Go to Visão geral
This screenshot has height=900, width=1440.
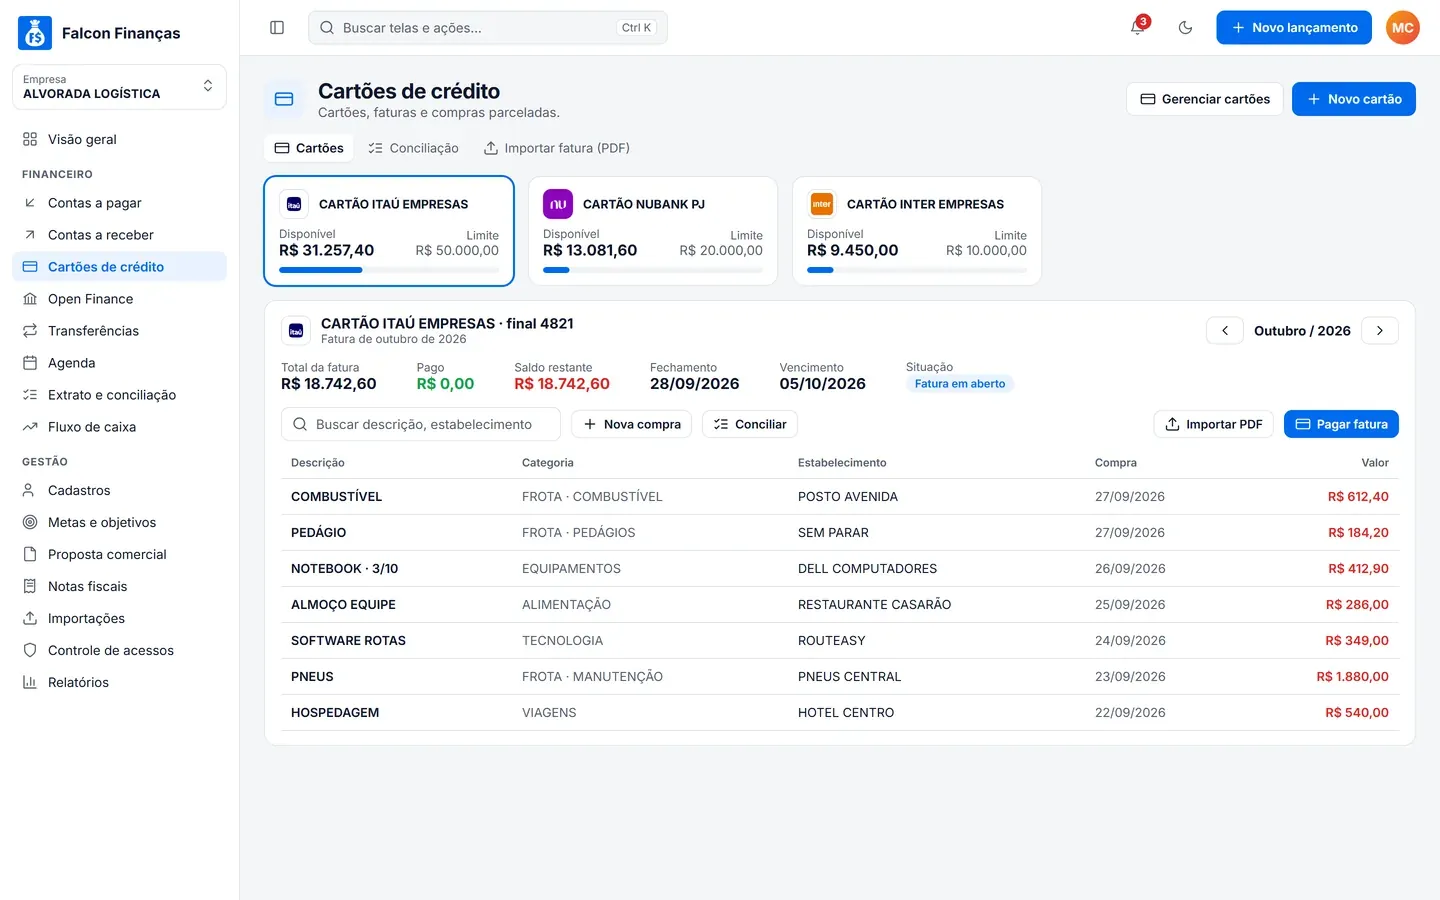click(119, 139)
